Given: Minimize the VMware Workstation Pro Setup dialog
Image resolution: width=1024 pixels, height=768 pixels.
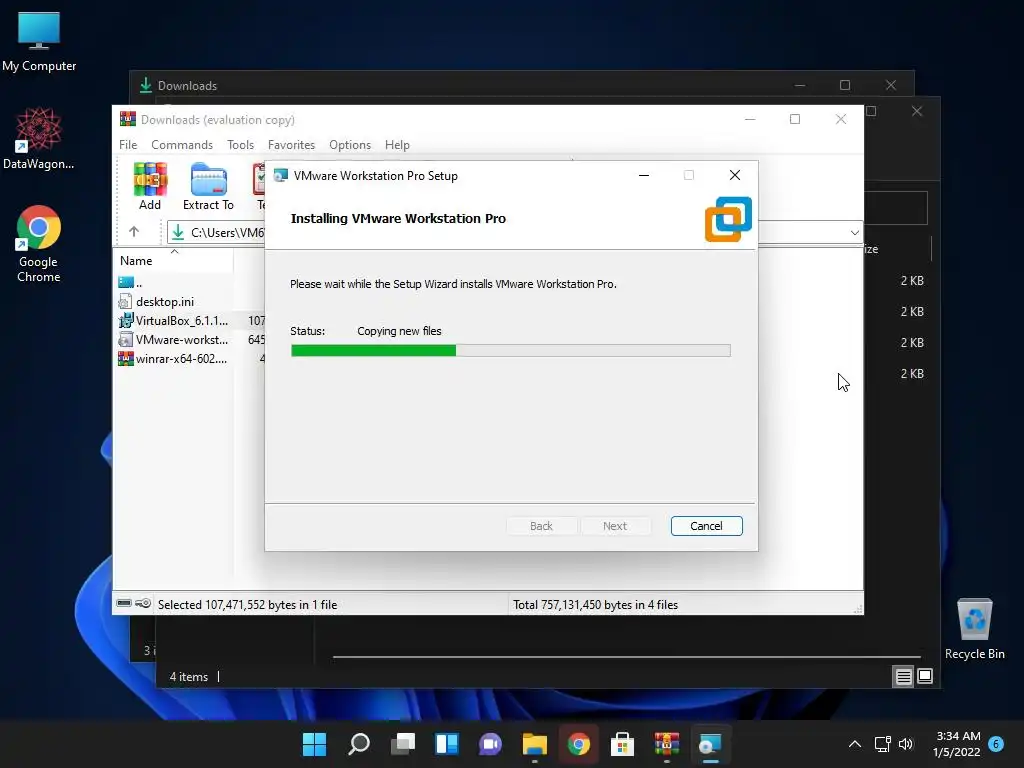Looking at the screenshot, I should point(644,175).
